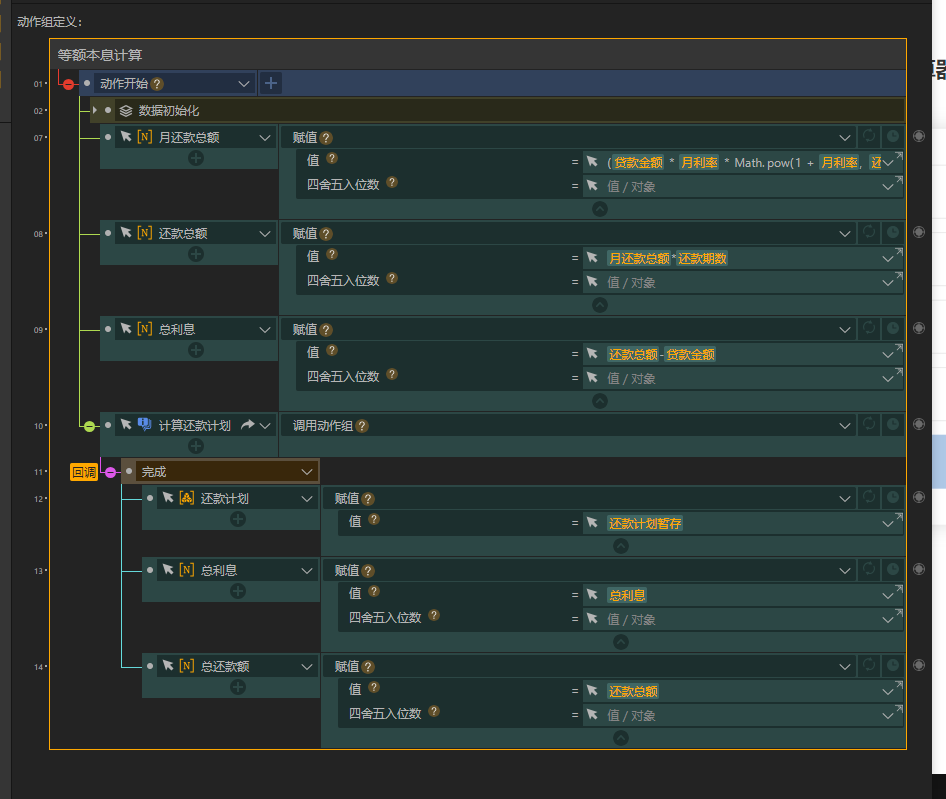Collapse the line 07 parameters with up arrow
The width and height of the screenshot is (946, 799).
click(600, 209)
